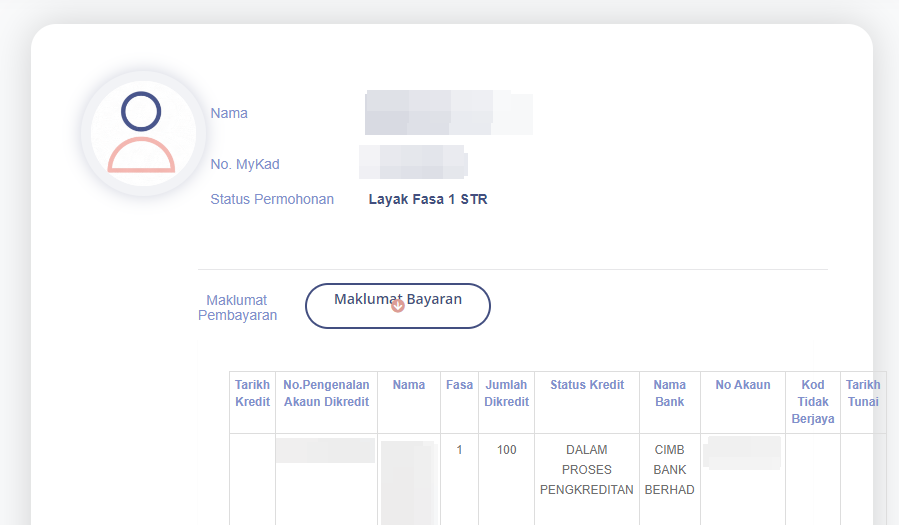Click the Nama label in profile
Viewport: 899px width, 525px height.
[229, 113]
